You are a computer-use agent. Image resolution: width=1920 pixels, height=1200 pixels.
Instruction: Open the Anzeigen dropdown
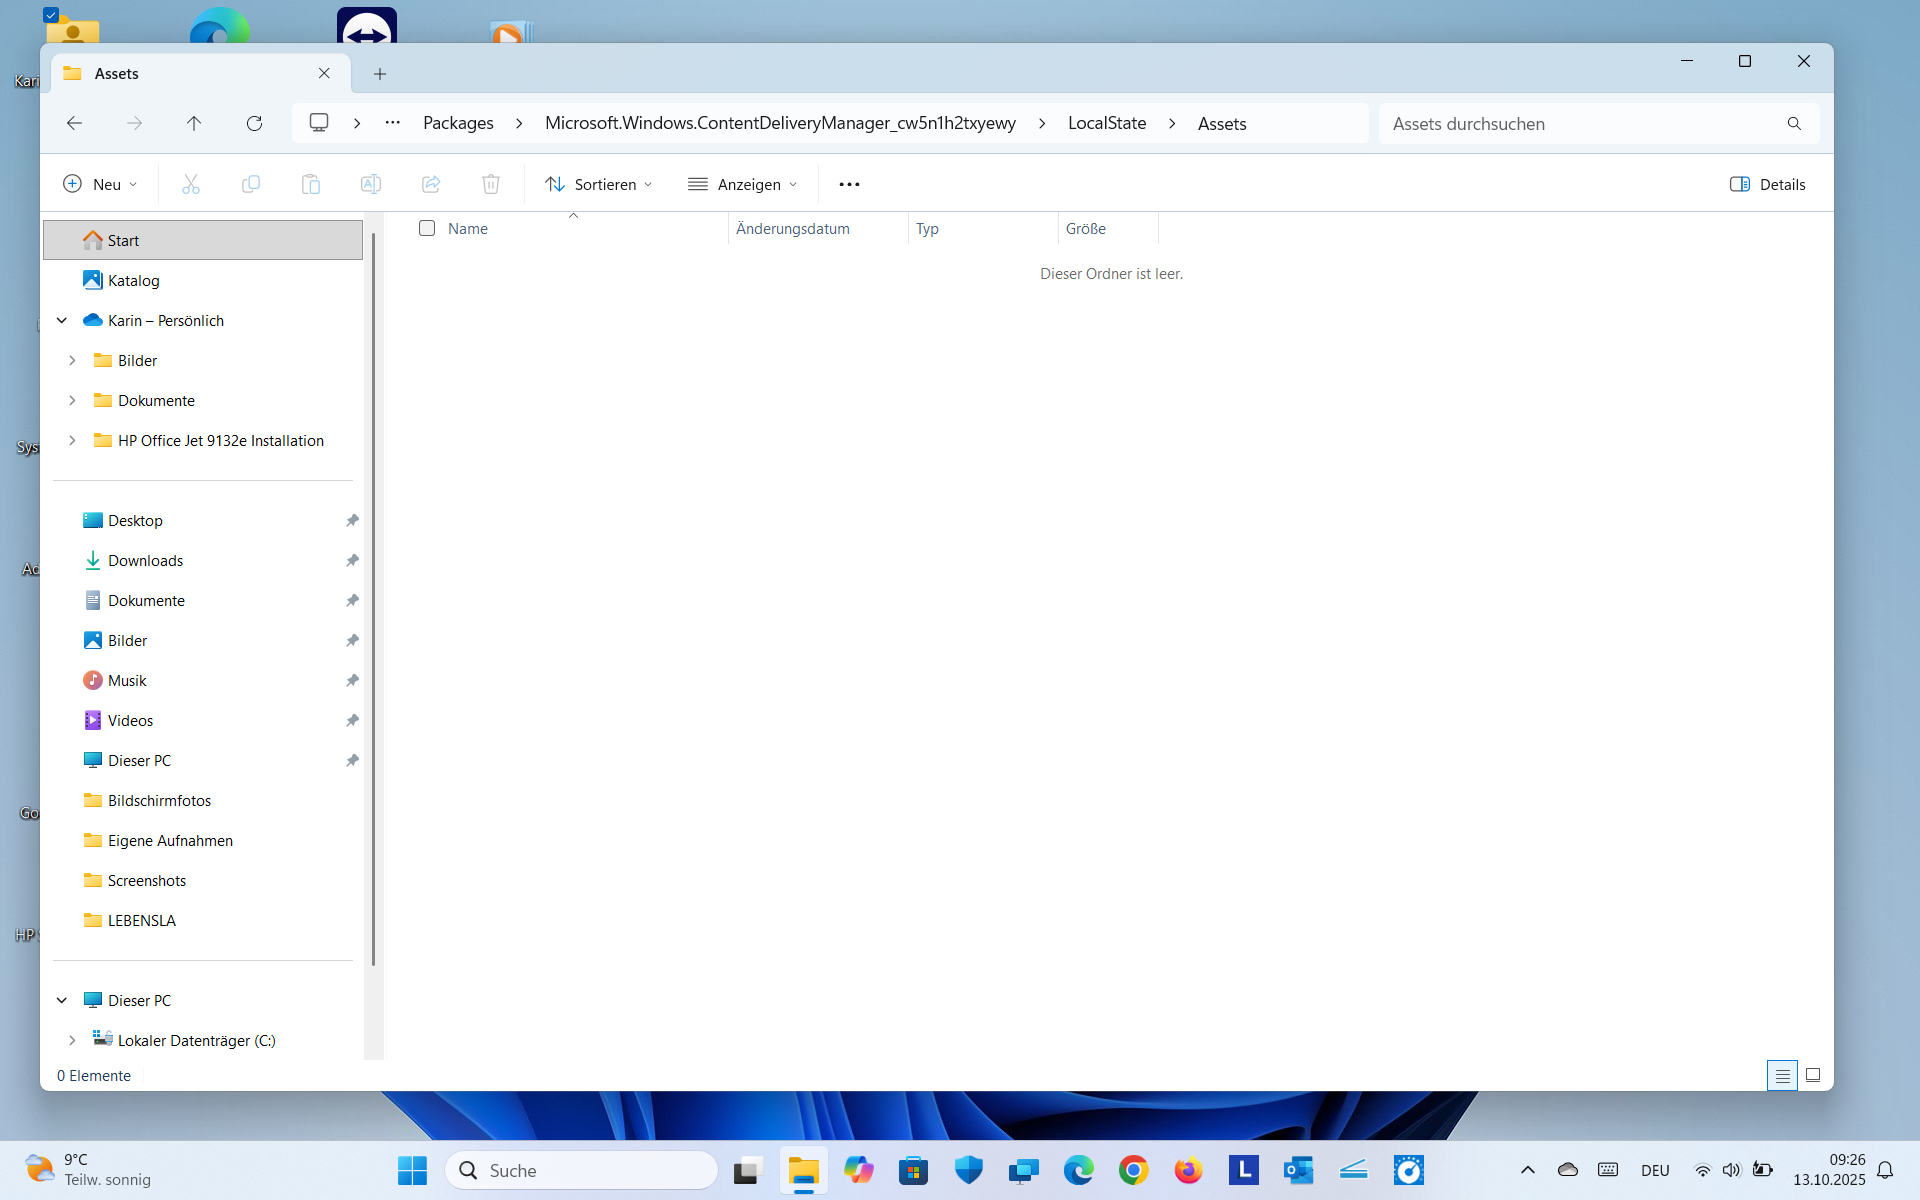(743, 184)
